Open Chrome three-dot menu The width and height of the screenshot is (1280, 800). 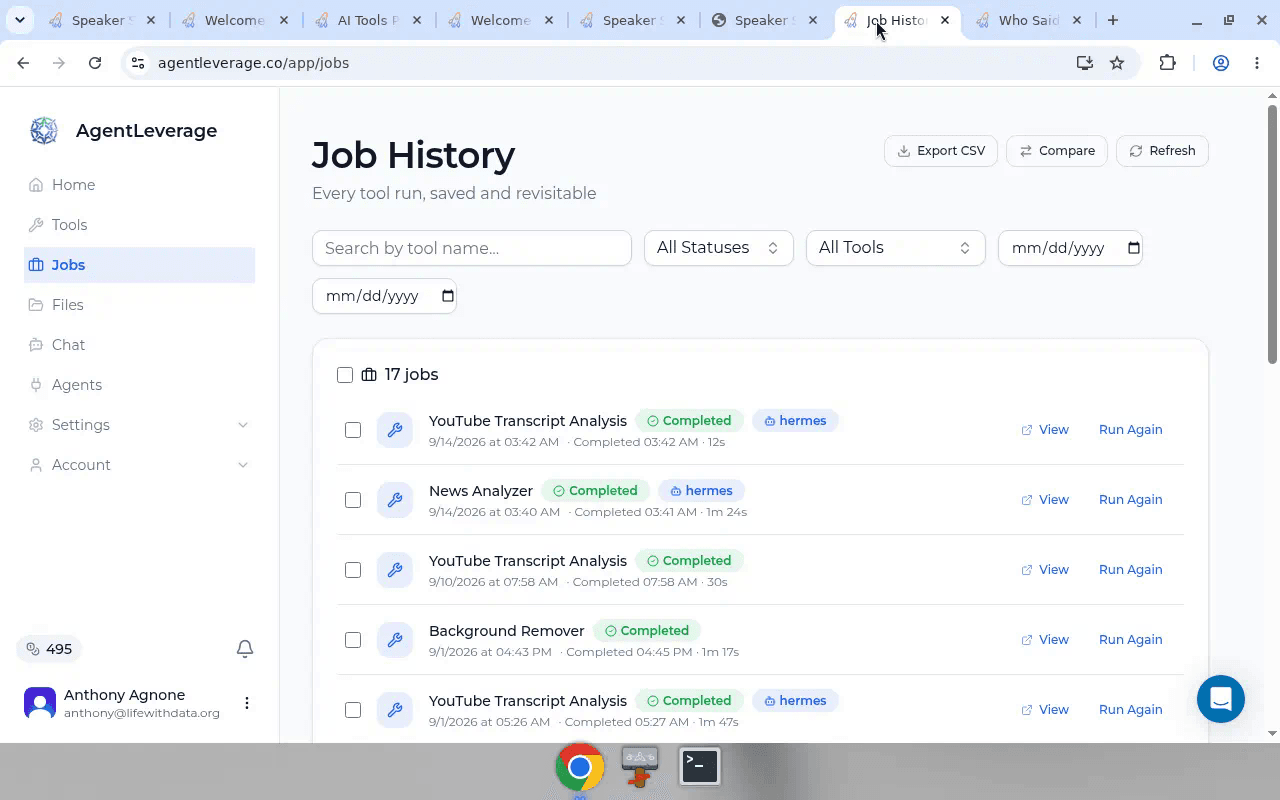(1257, 63)
